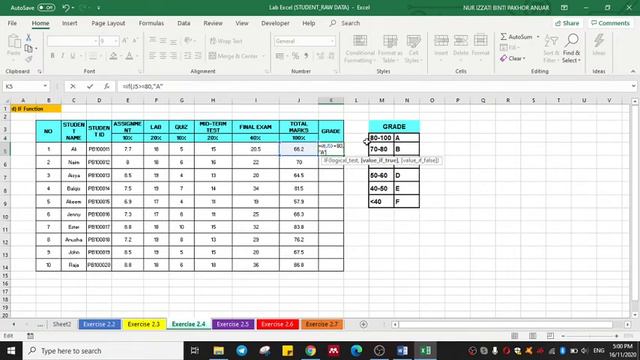Open Word from the taskbar
The width and height of the screenshot is (640, 360).
click(402, 351)
